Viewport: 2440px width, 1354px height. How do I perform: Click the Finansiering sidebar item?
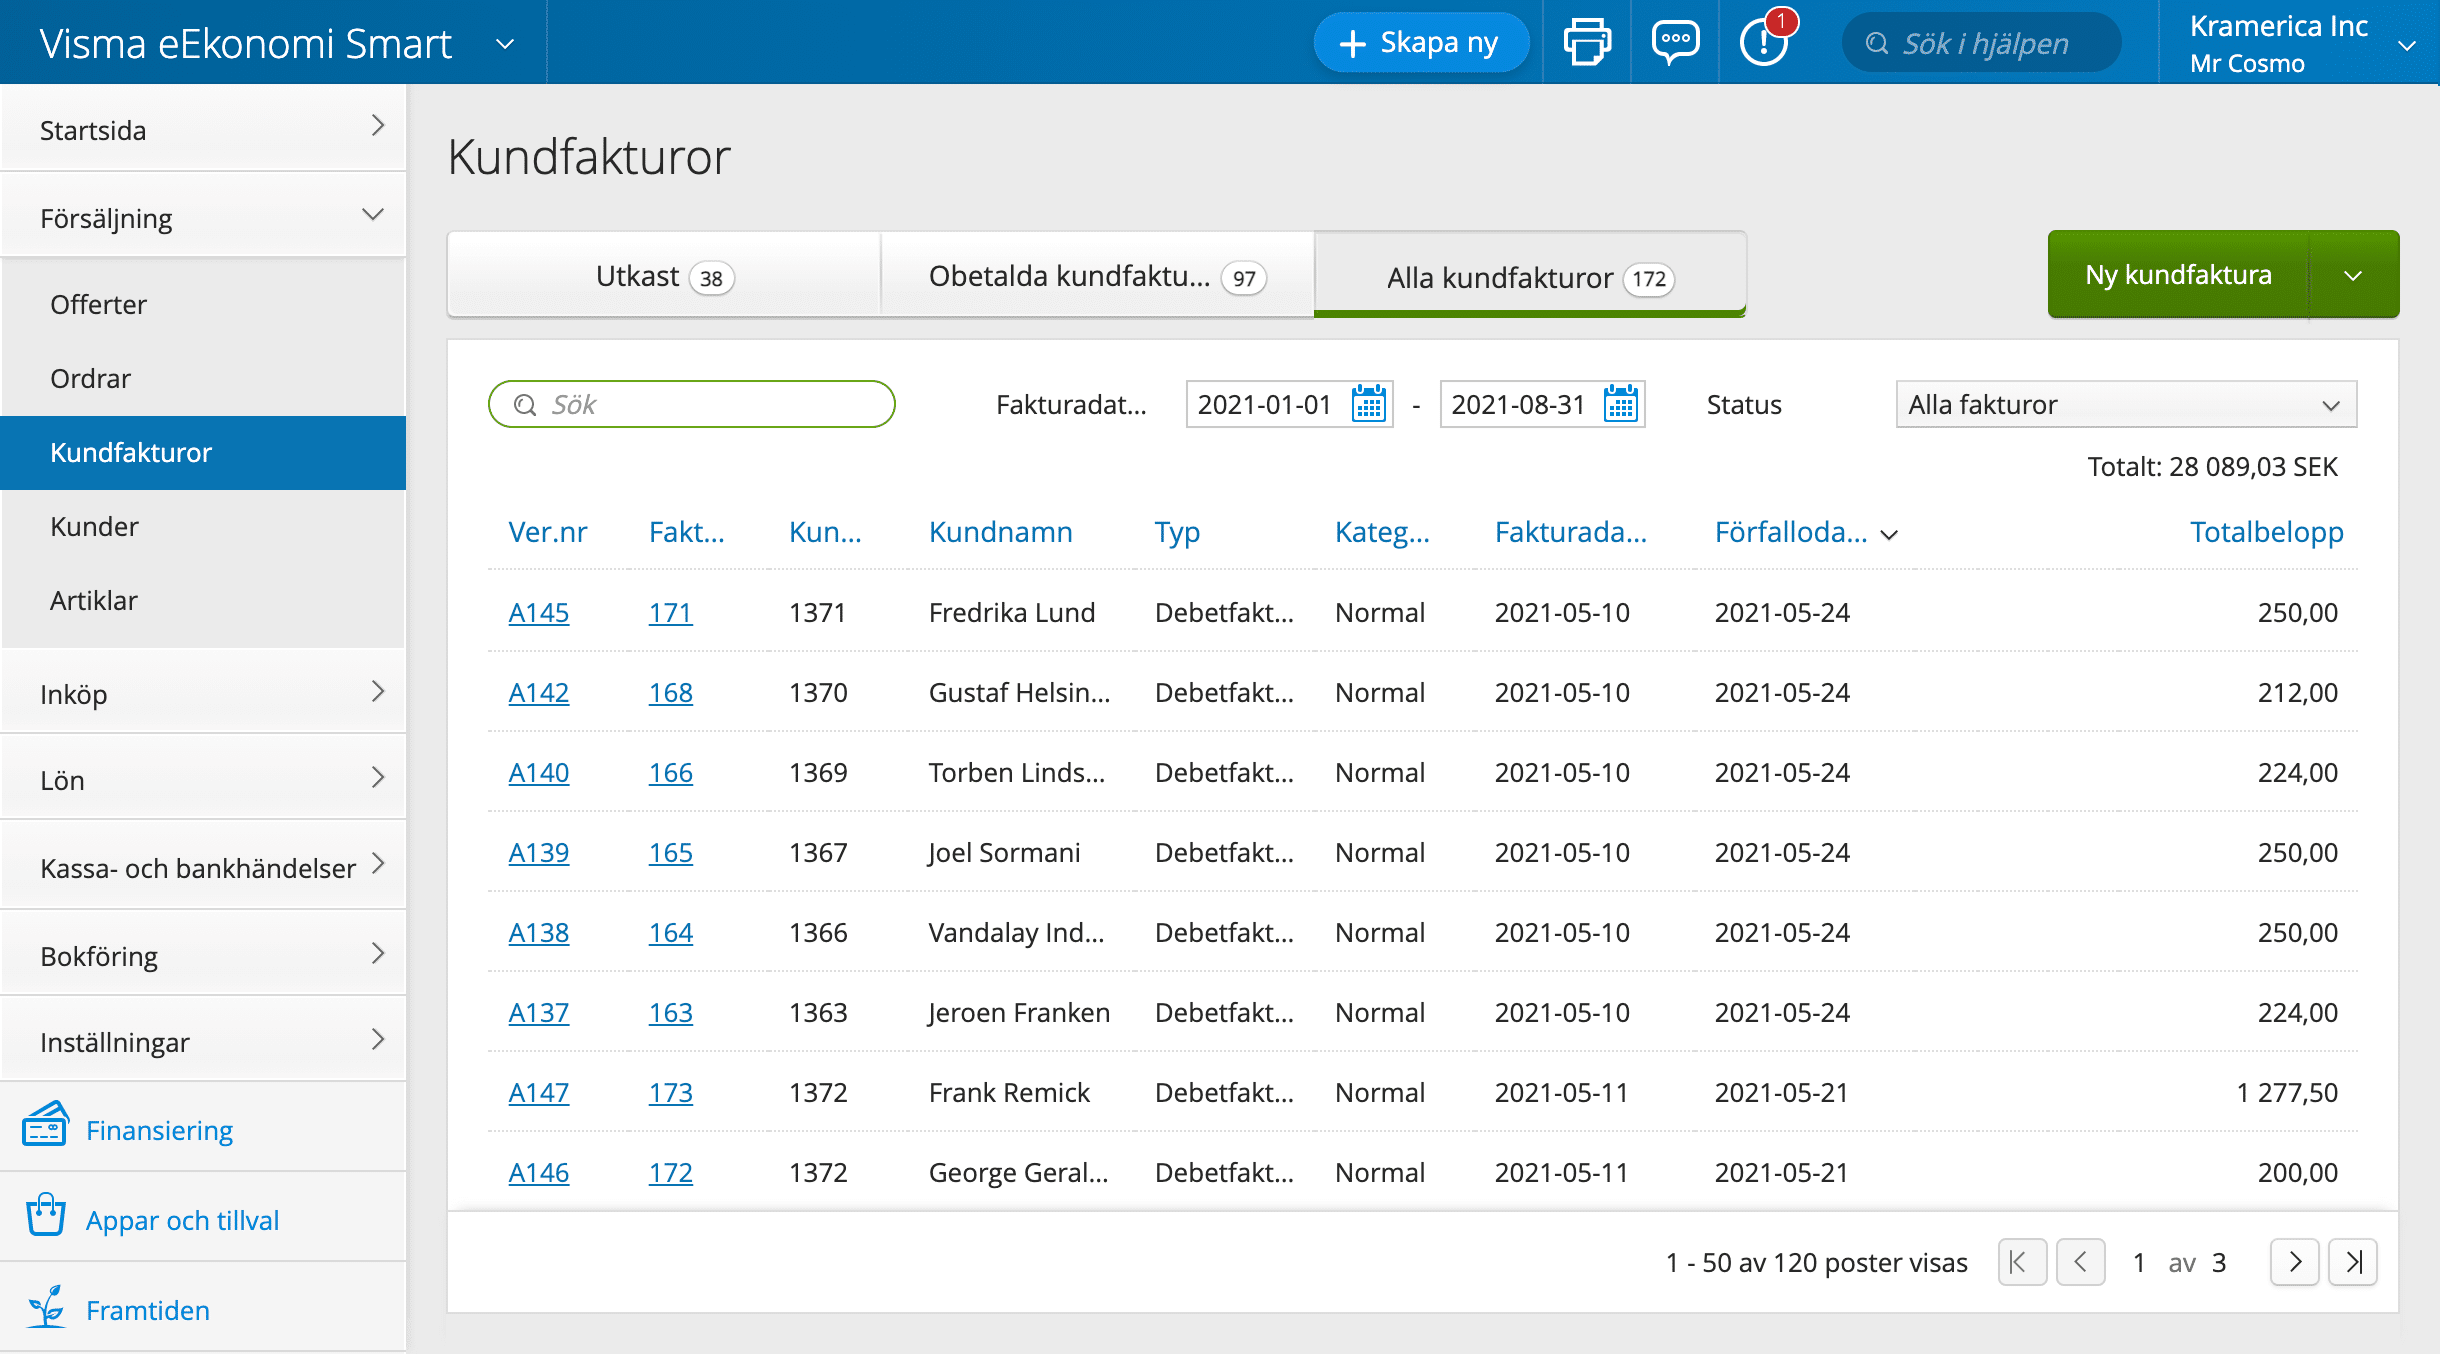158,1130
